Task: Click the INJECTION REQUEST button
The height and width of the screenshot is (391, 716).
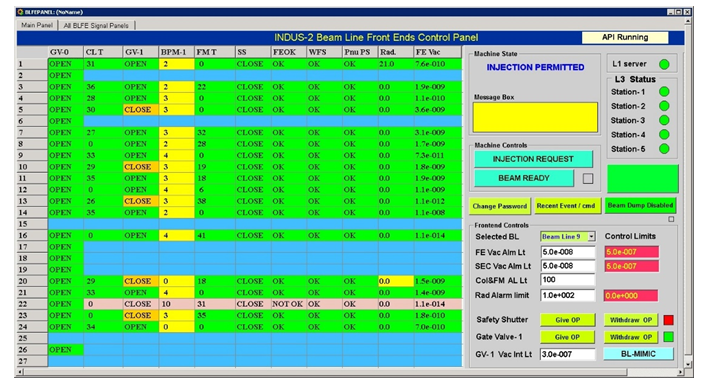Action: 533,159
